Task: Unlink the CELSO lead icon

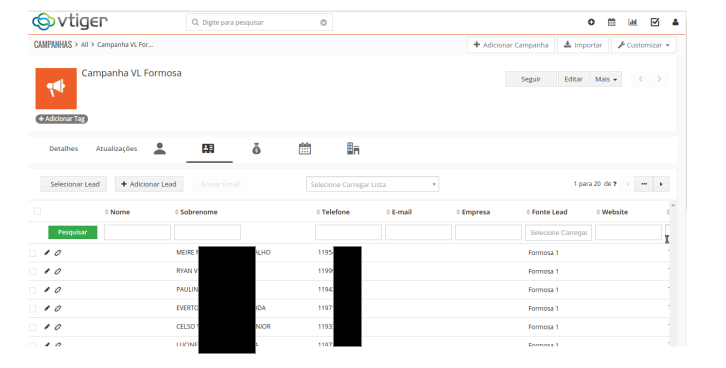Action: pyautogui.click(x=58, y=327)
